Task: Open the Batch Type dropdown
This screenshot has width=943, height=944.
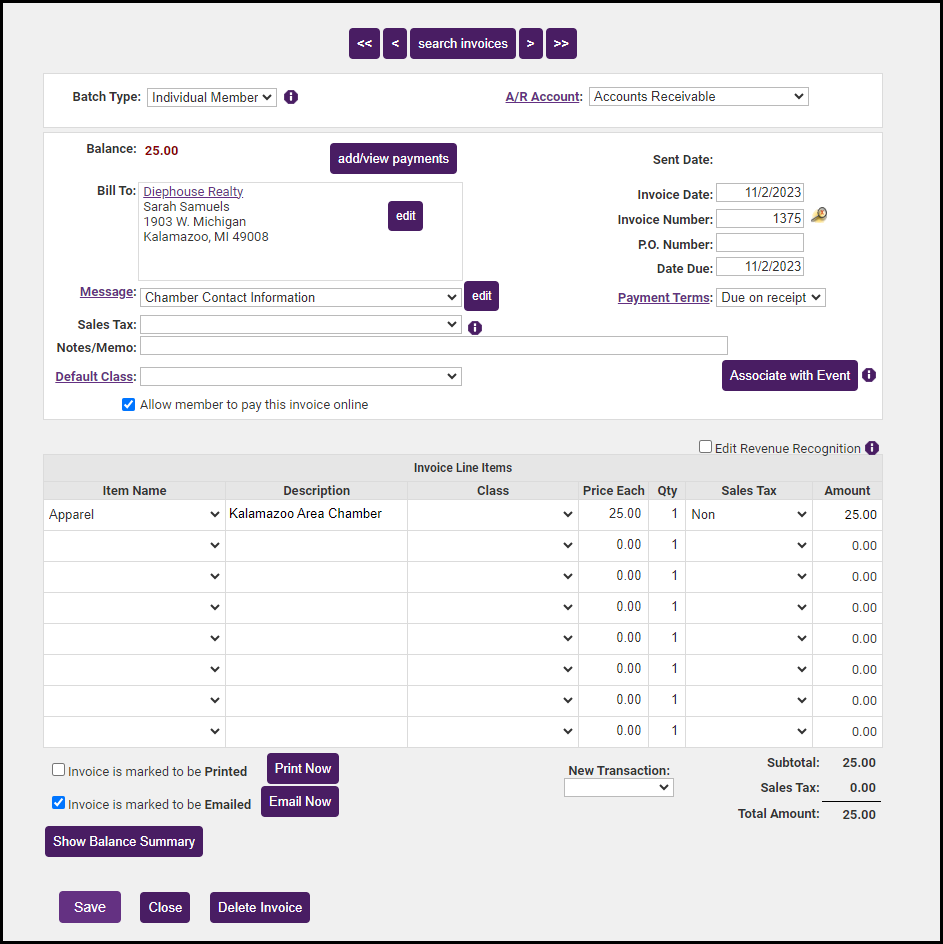Action: coord(212,97)
